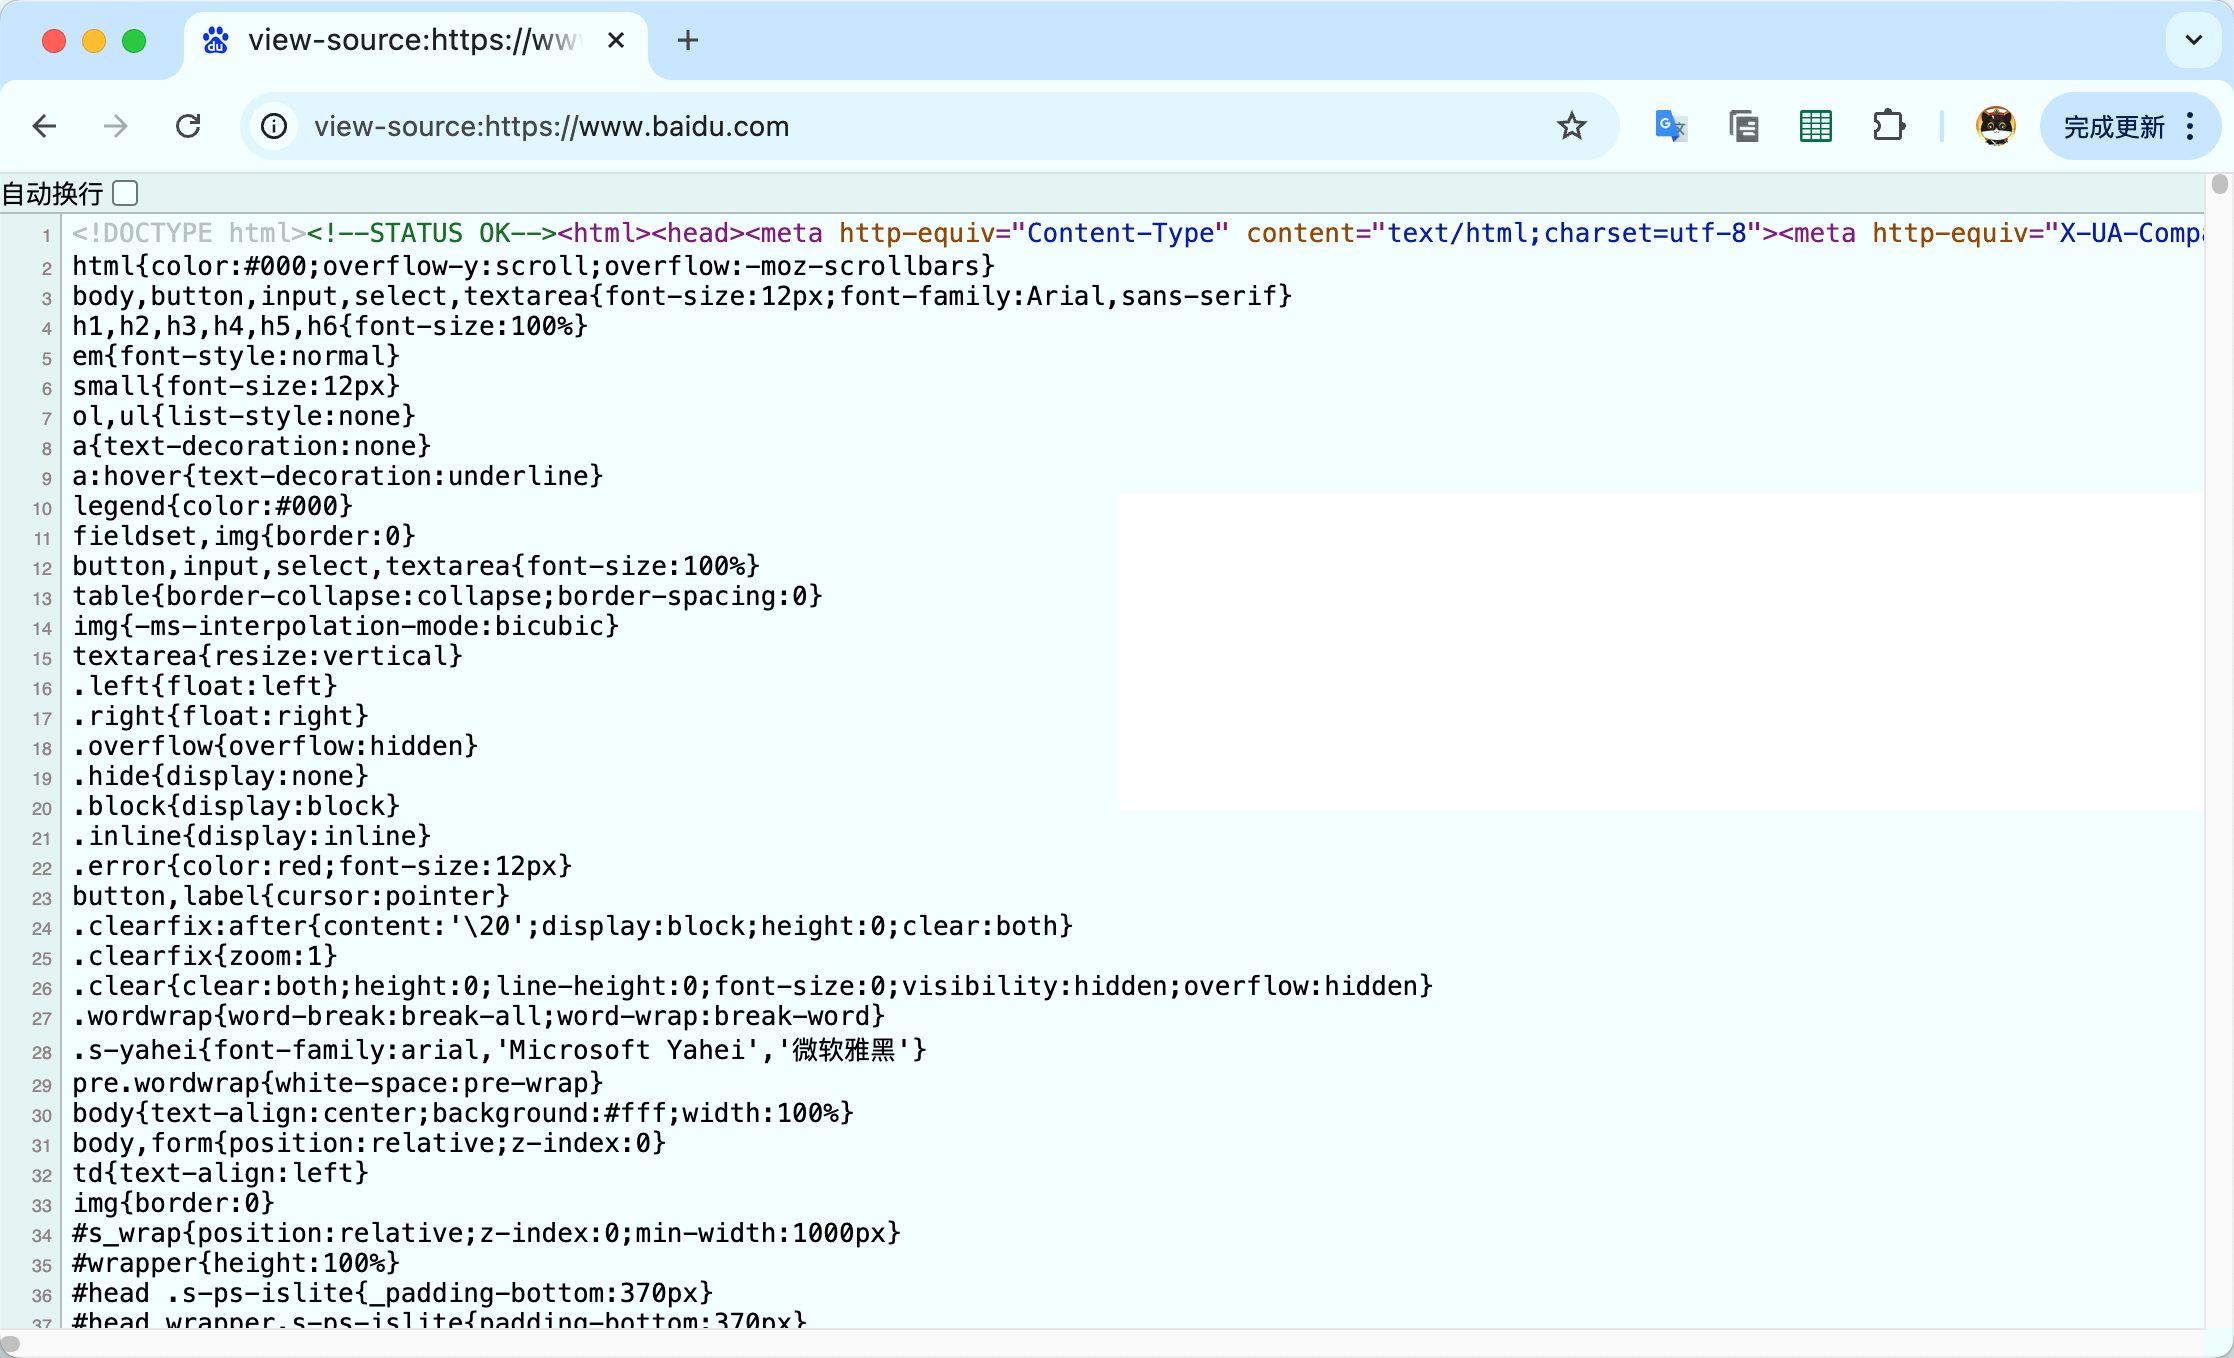Open the green spreadsheet extension icon
The width and height of the screenshot is (2234, 1358).
1815,126
